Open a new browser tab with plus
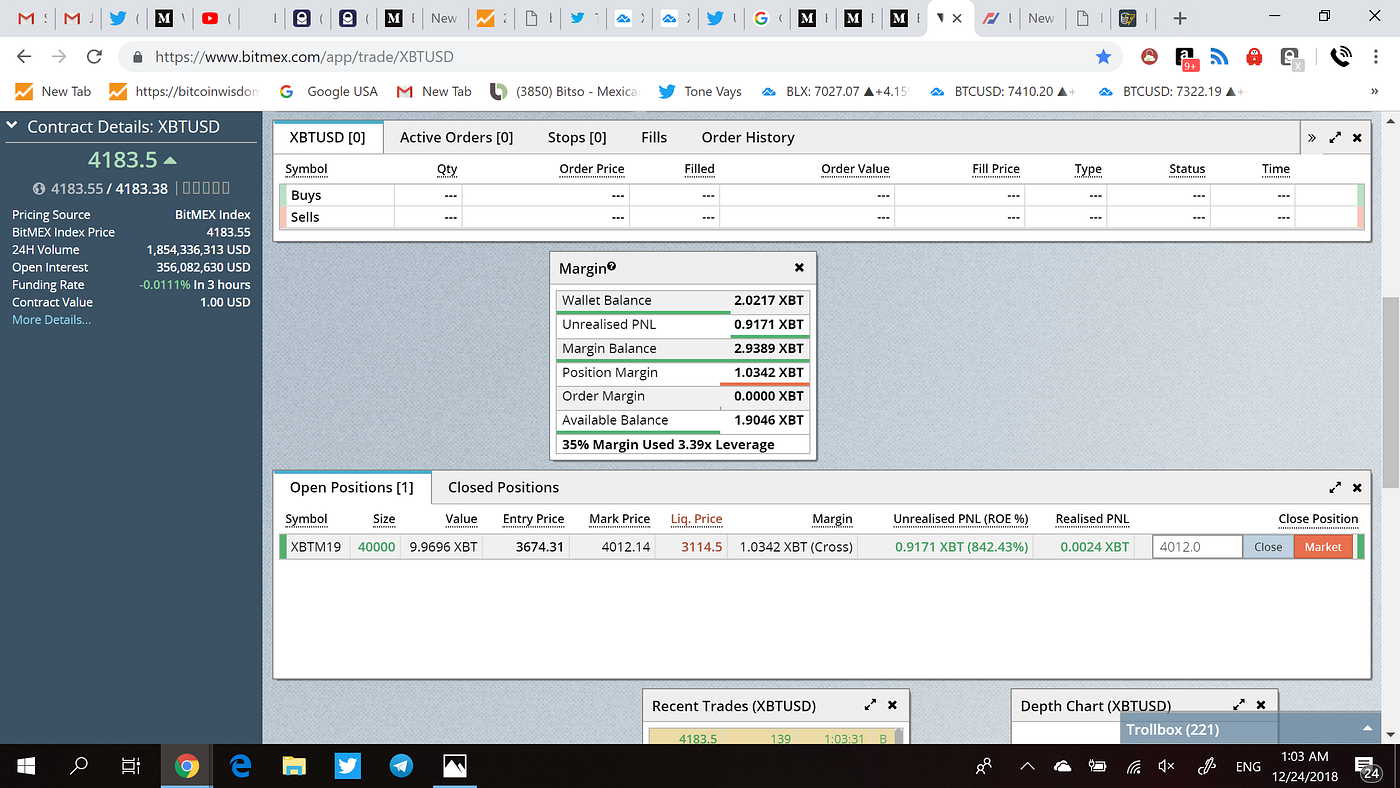The image size is (1400, 788). (x=1180, y=18)
